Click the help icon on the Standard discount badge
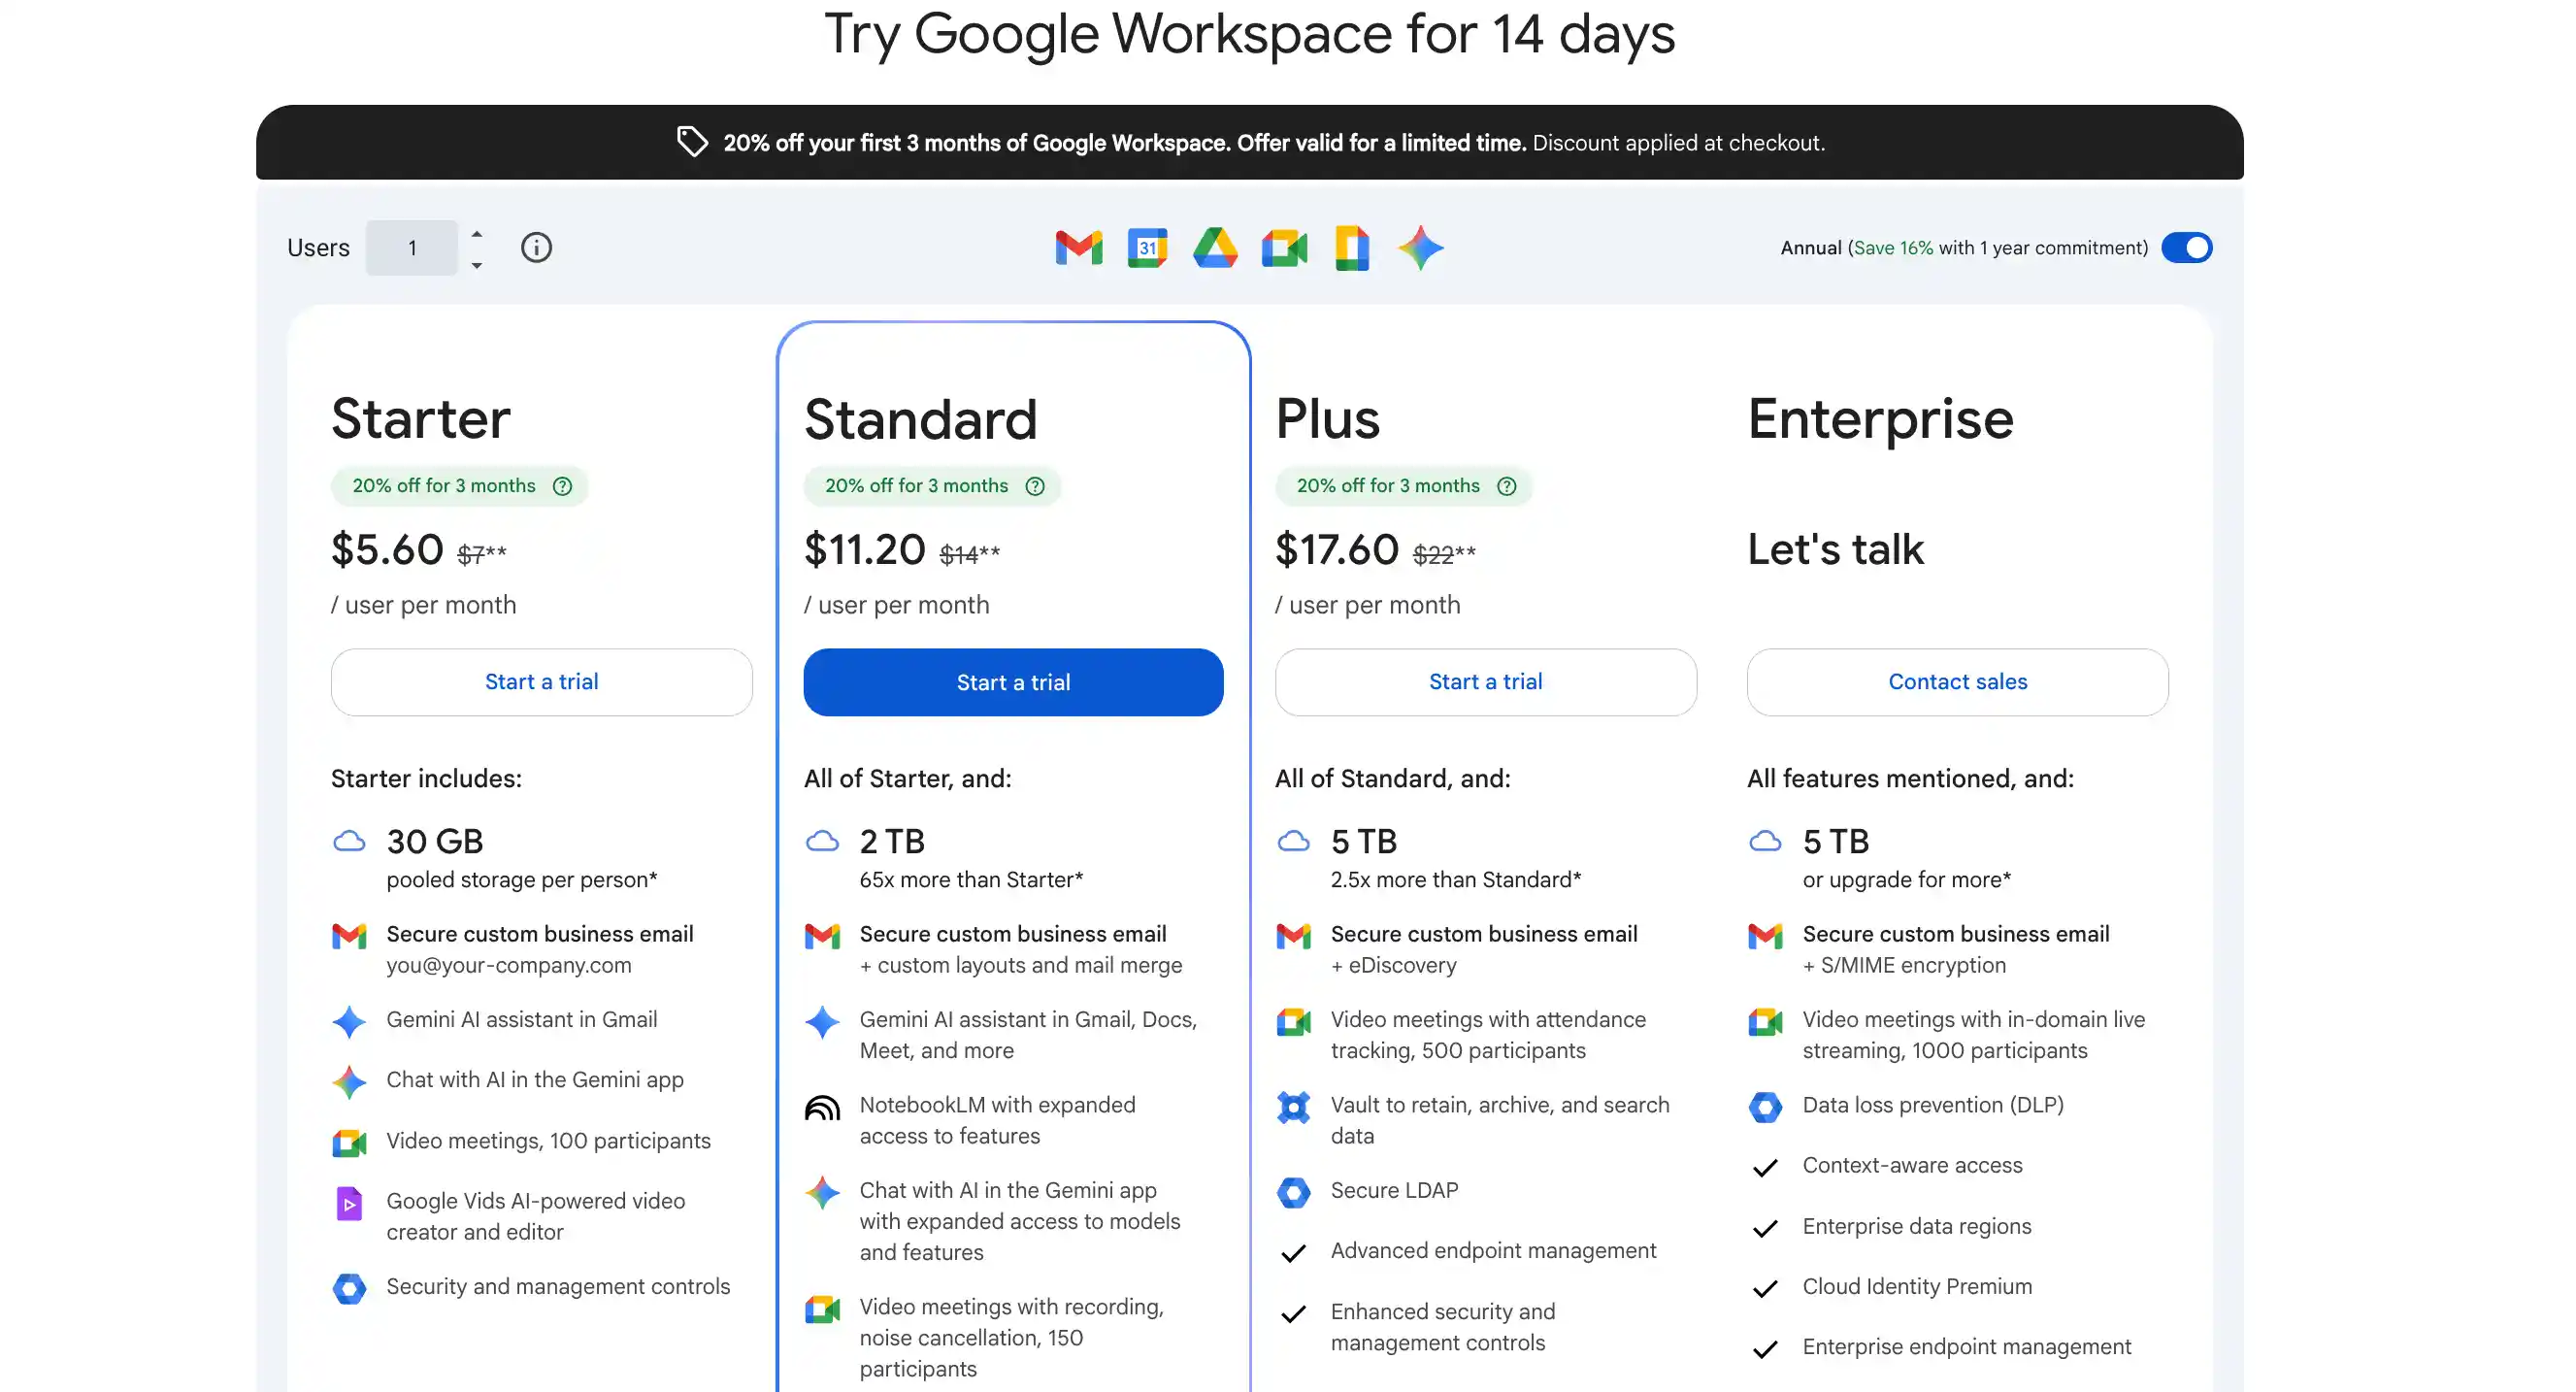Image resolution: width=2576 pixels, height=1392 pixels. tap(1035, 486)
